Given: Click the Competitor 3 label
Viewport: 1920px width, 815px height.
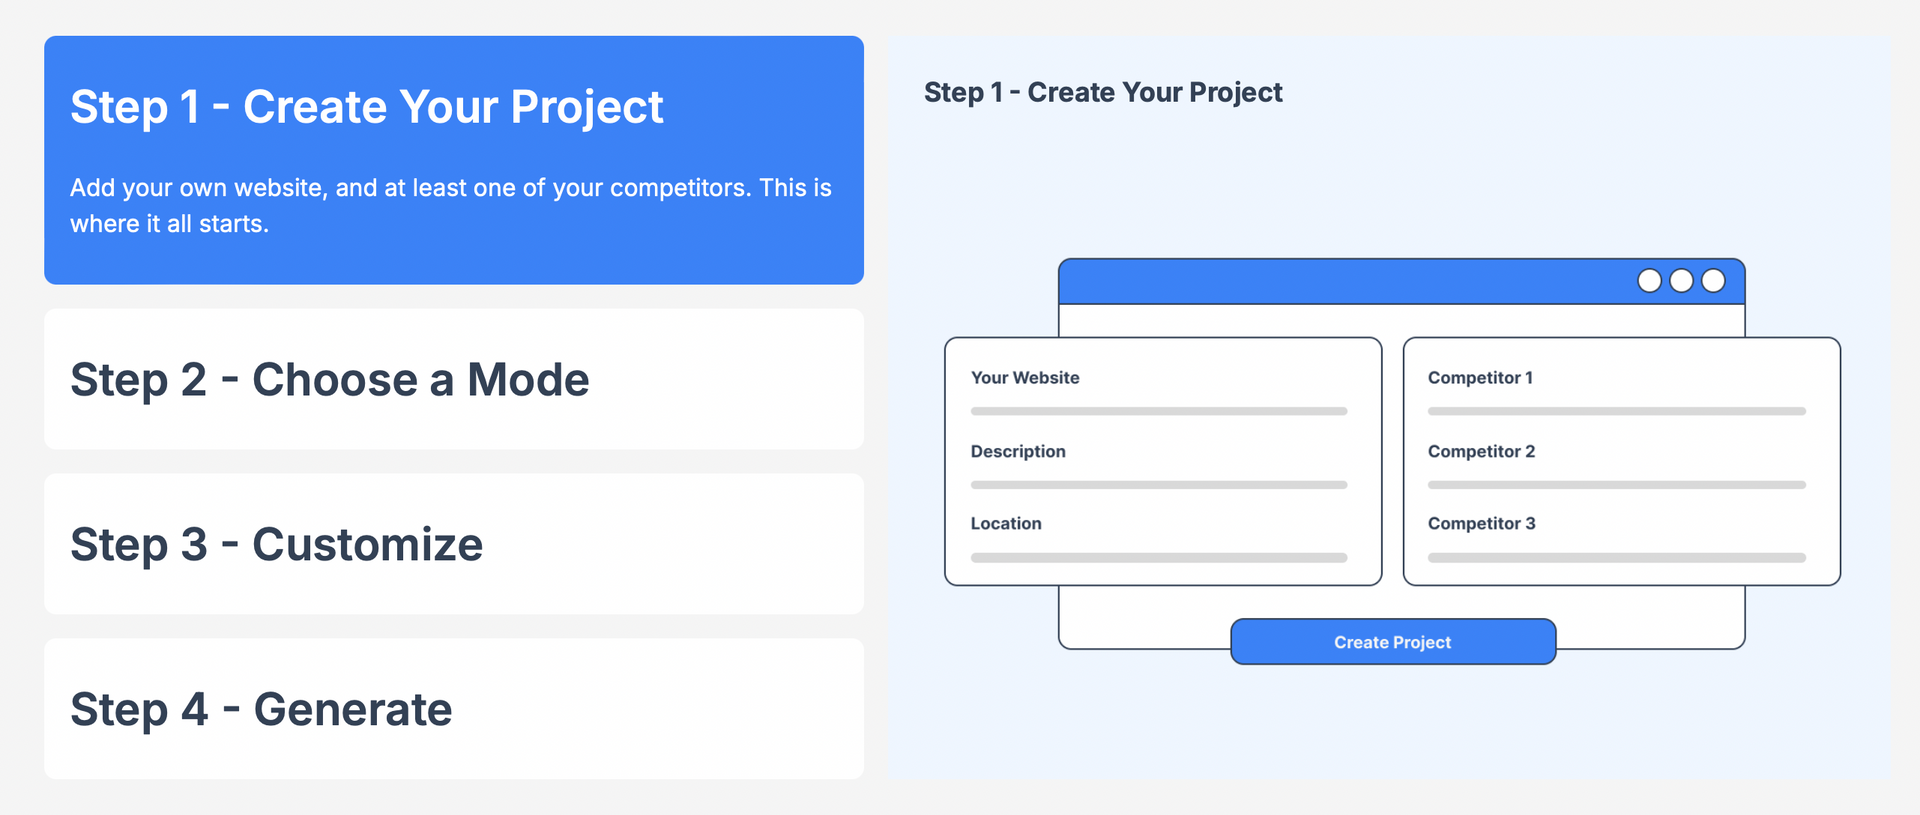Looking at the screenshot, I should 1481,524.
